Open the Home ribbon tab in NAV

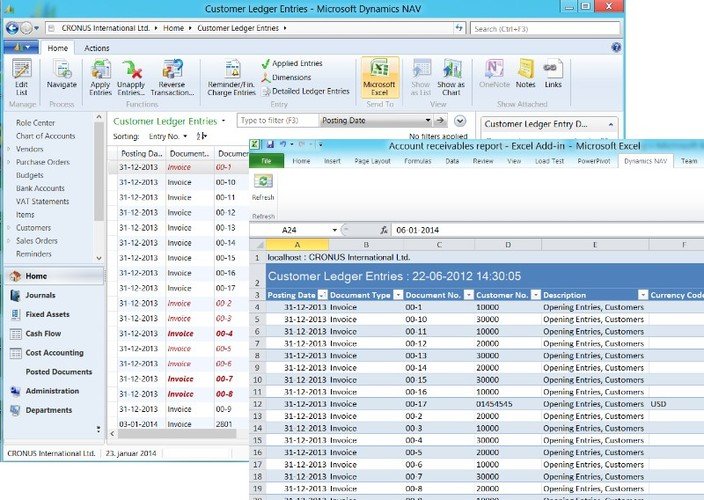click(x=57, y=48)
